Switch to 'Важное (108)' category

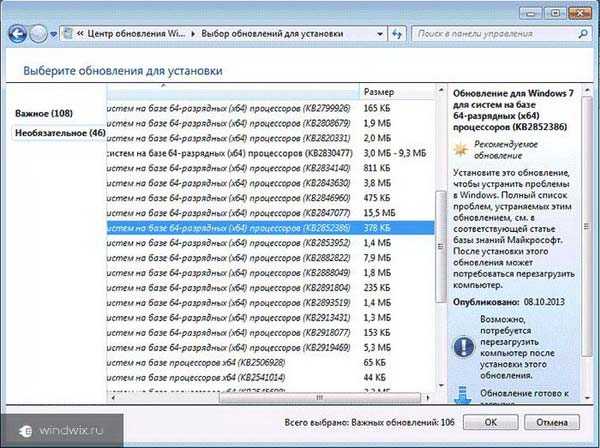(x=44, y=113)
